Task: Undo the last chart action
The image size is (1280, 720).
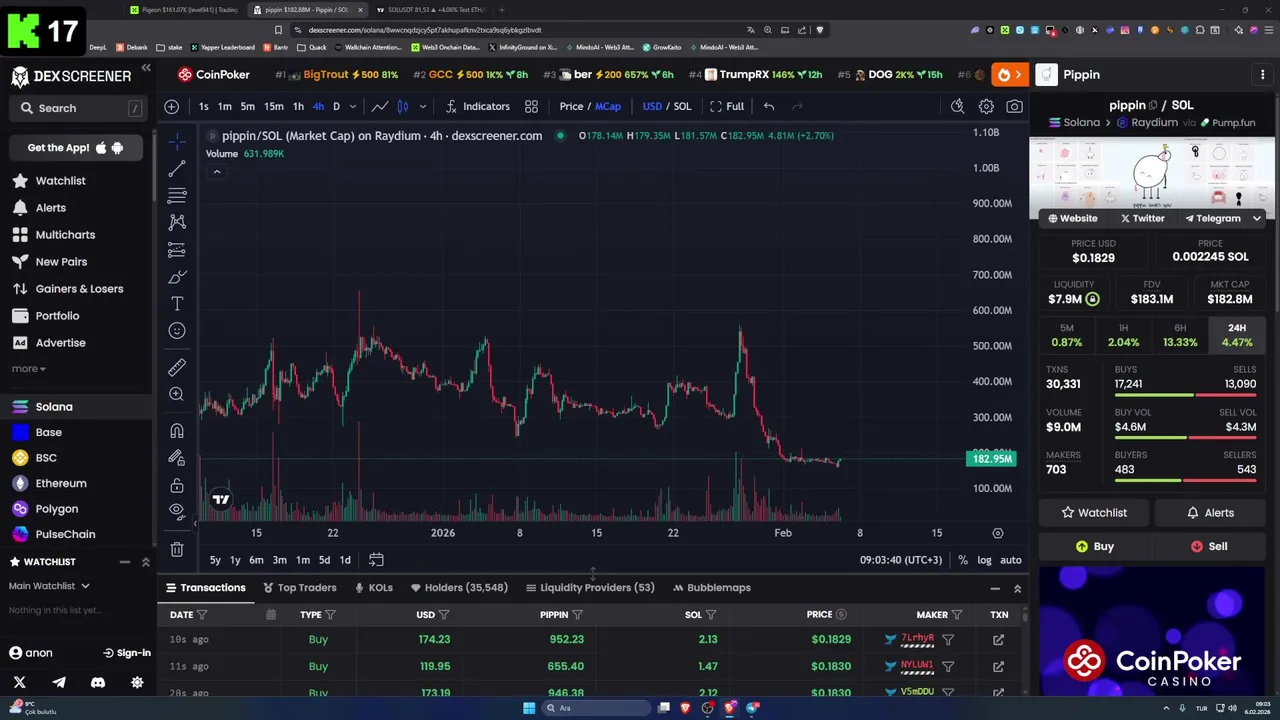Action: [769, 106]
